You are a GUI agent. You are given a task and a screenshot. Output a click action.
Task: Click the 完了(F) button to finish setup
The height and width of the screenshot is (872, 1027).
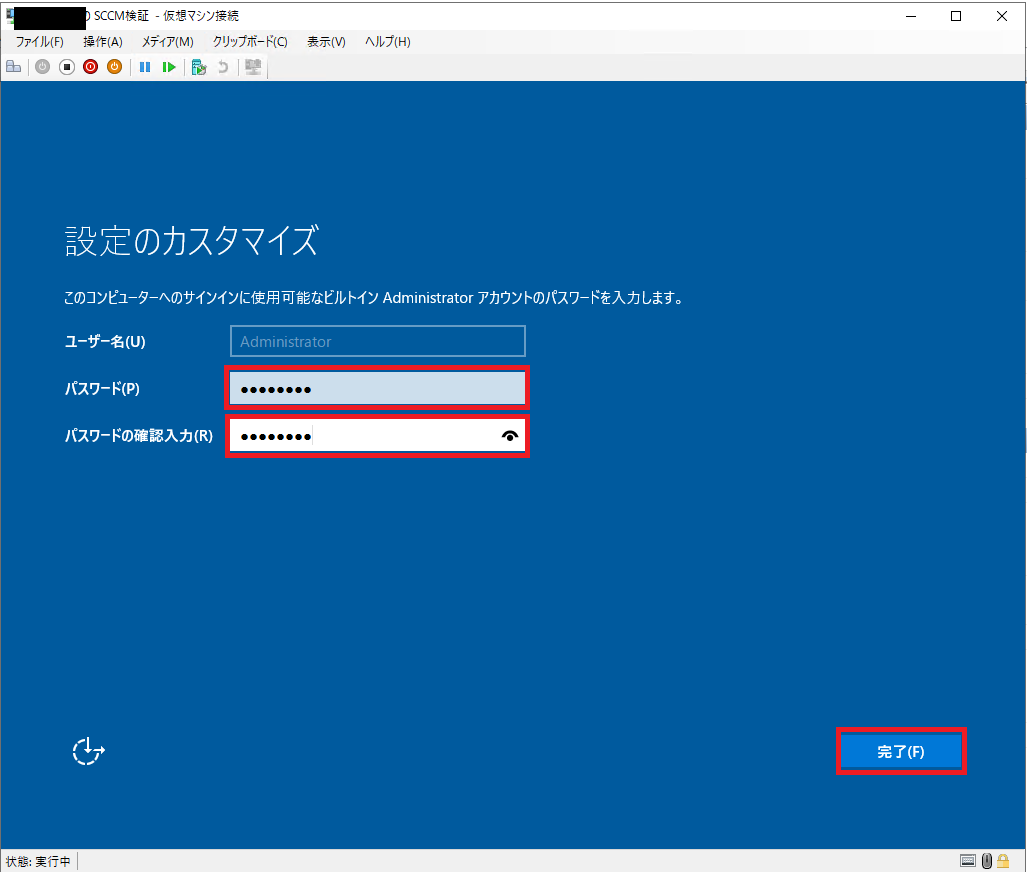pyautogui.click(x=901, y=751)
